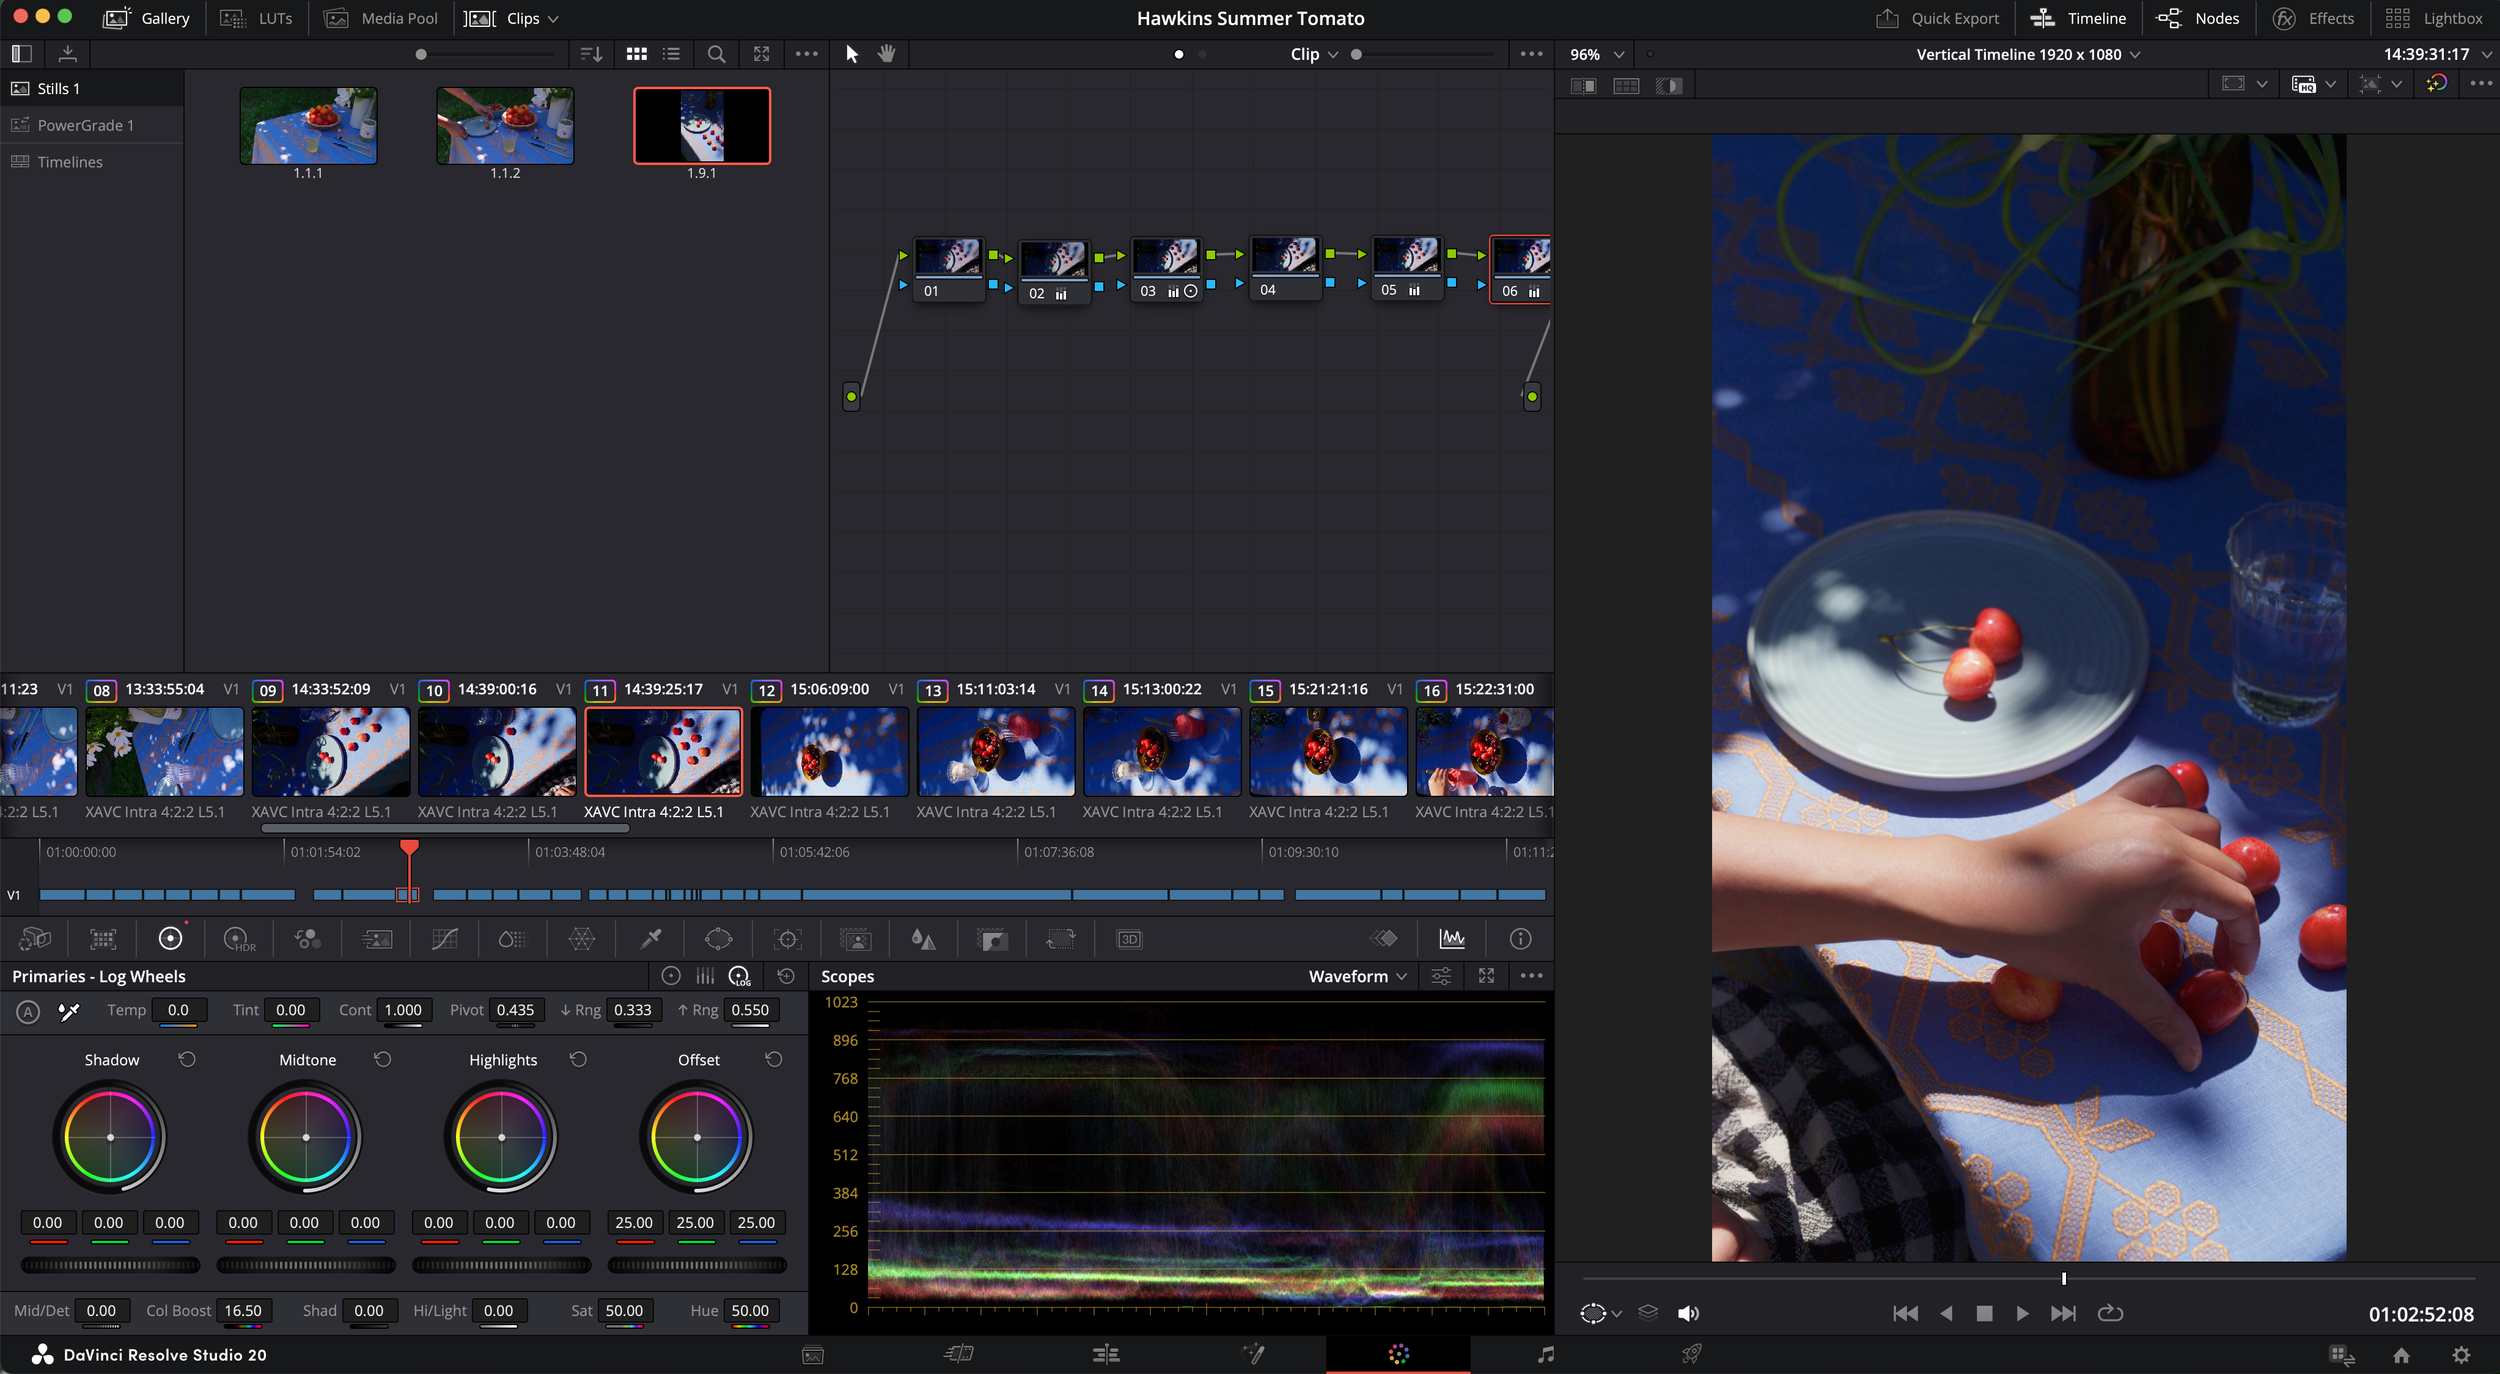Open the Camera Raw palette
This screenshot has height=1374, width=2500.
point(35,939)
